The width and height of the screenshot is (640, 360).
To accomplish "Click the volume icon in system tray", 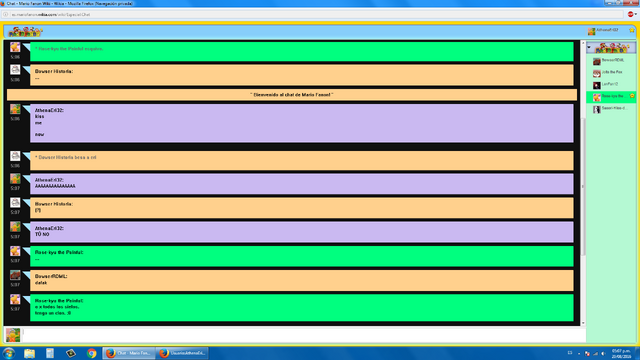I will [x=603, y=353].
